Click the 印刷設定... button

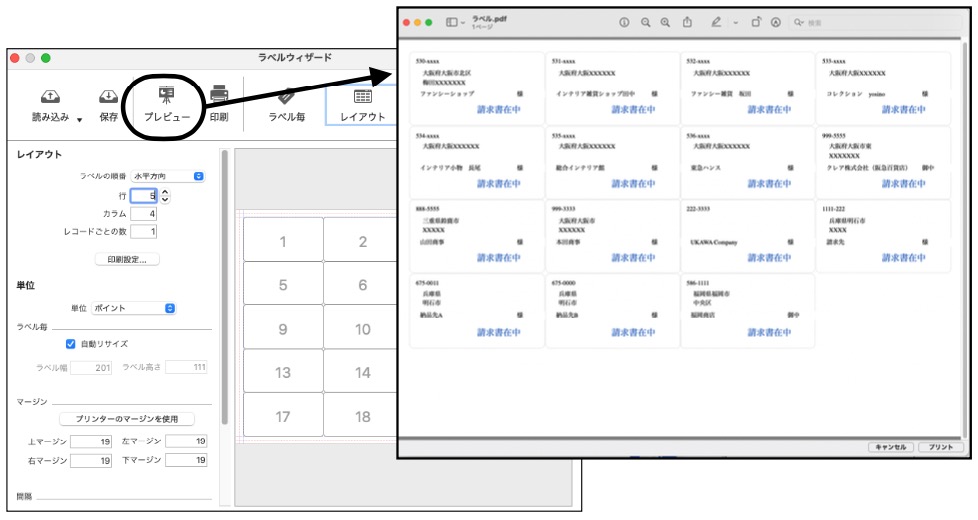127,260
